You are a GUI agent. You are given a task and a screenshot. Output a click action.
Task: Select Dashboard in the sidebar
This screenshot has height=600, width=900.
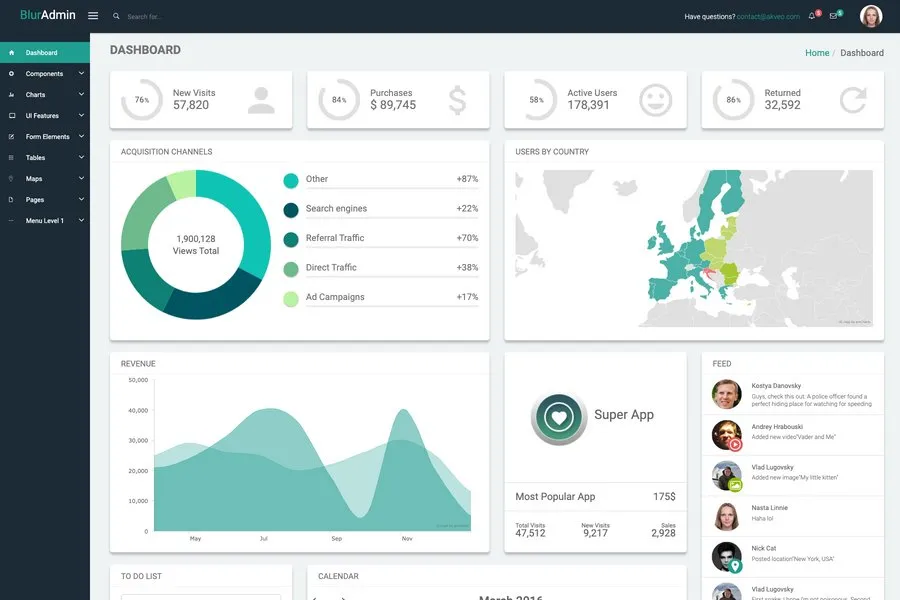[x=41, y=53]
